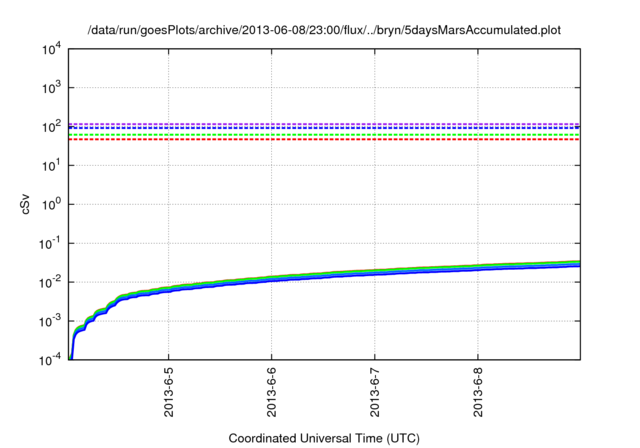Click the accumulated dose curve
The image size is (640, 448).
324,275
